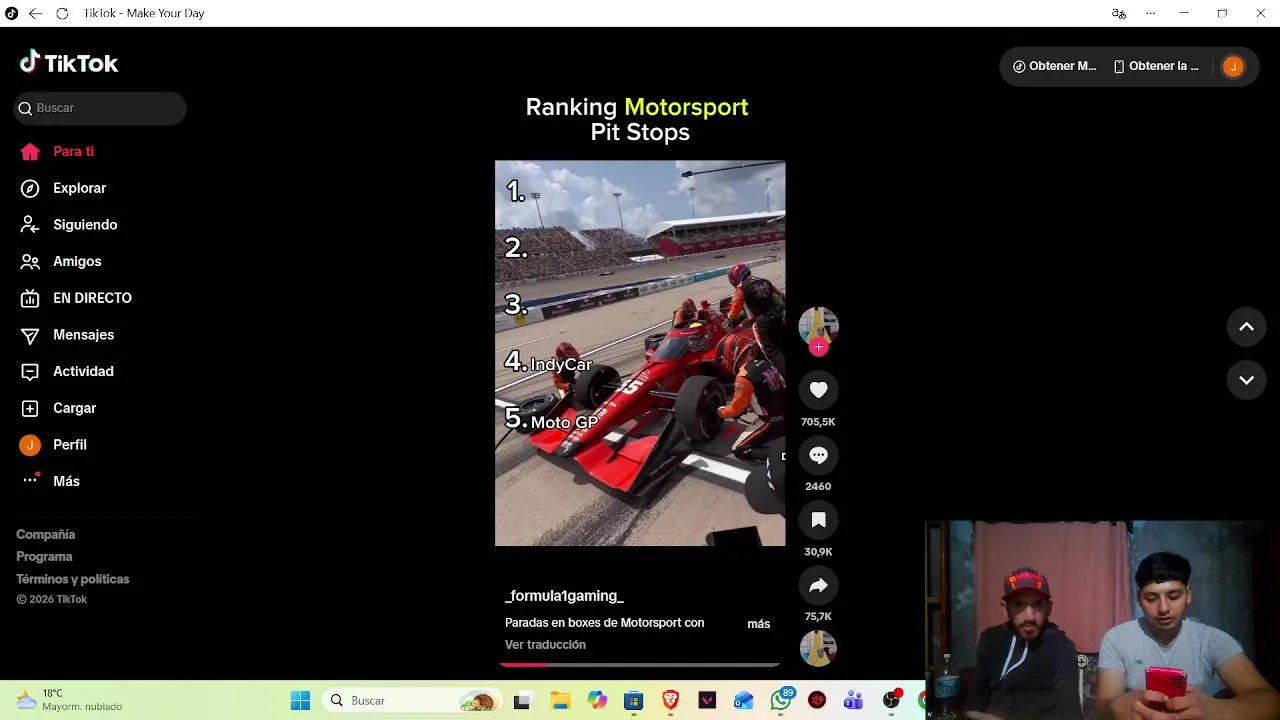Go to the next video with the down chevron
This screenshot has height=720, width=1280.
click(x=1246, y=380)
